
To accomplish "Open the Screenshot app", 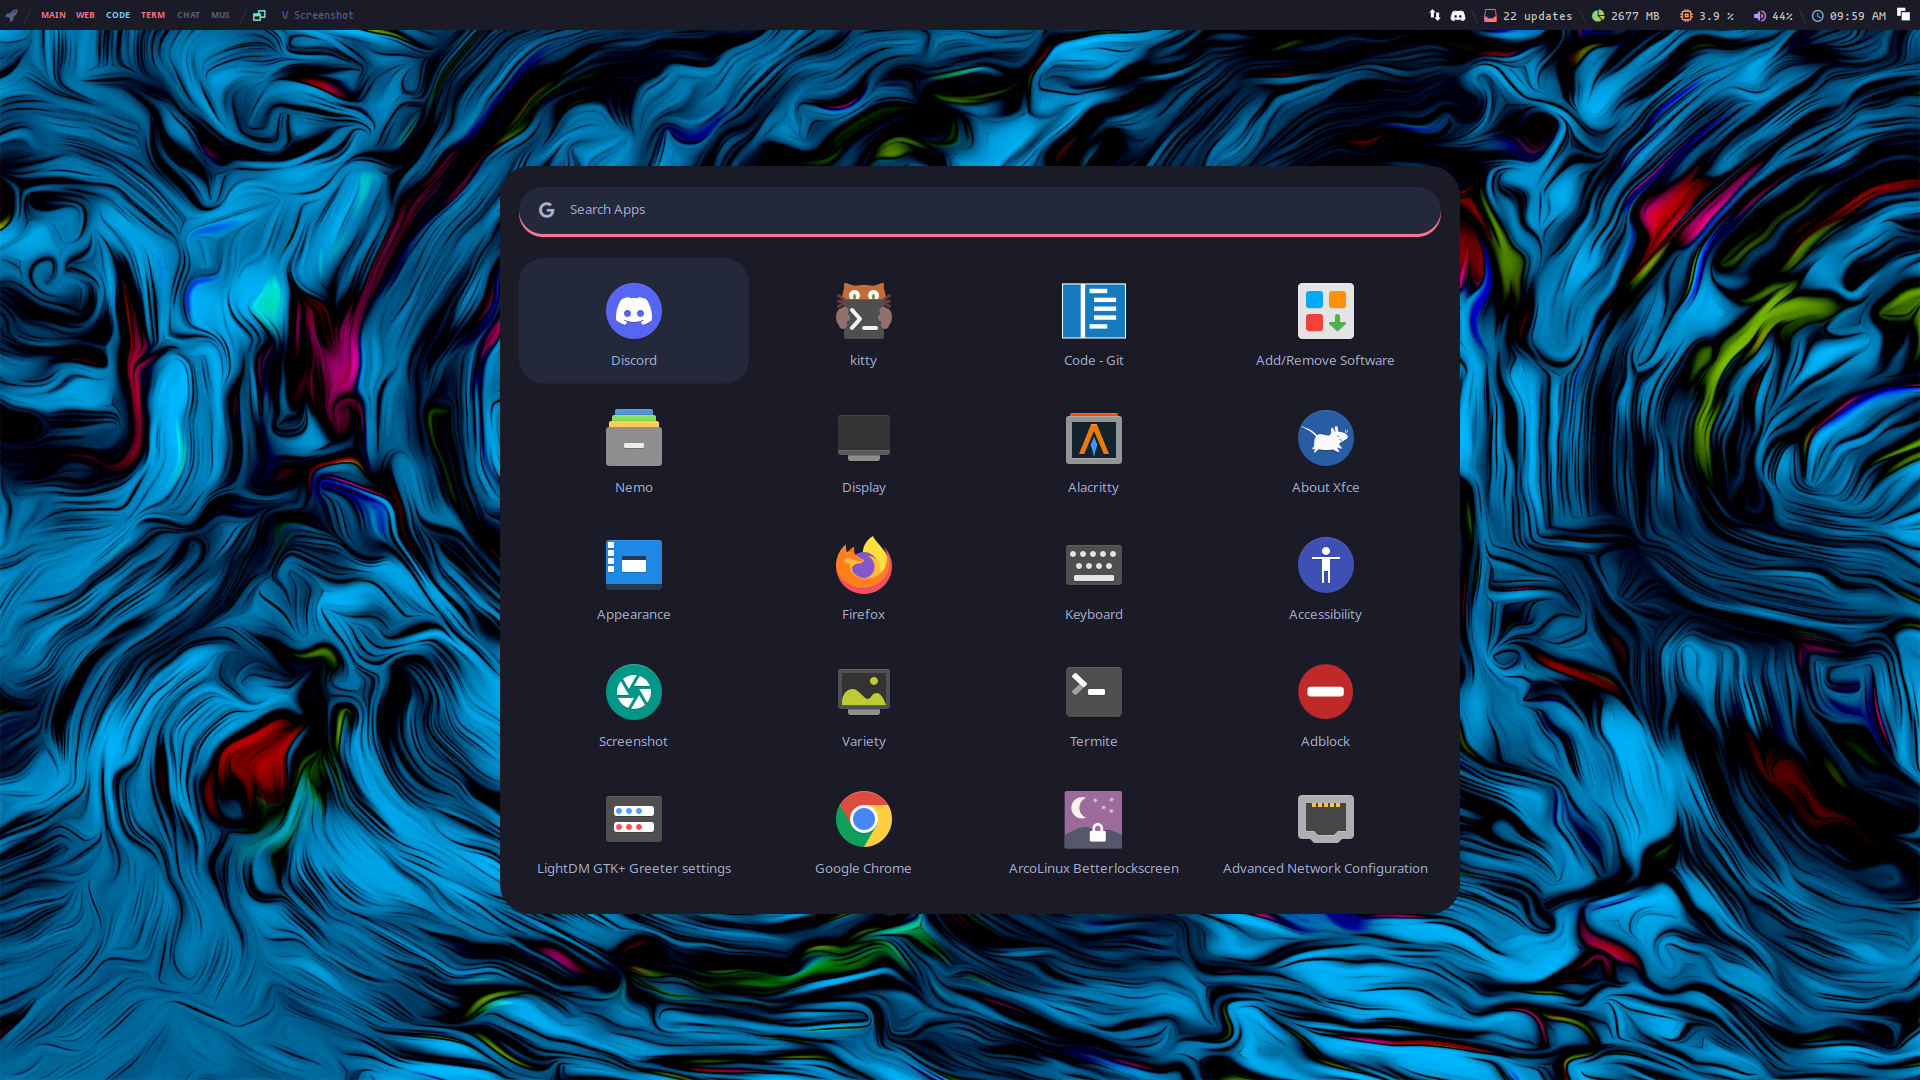I will coord(633,702).
